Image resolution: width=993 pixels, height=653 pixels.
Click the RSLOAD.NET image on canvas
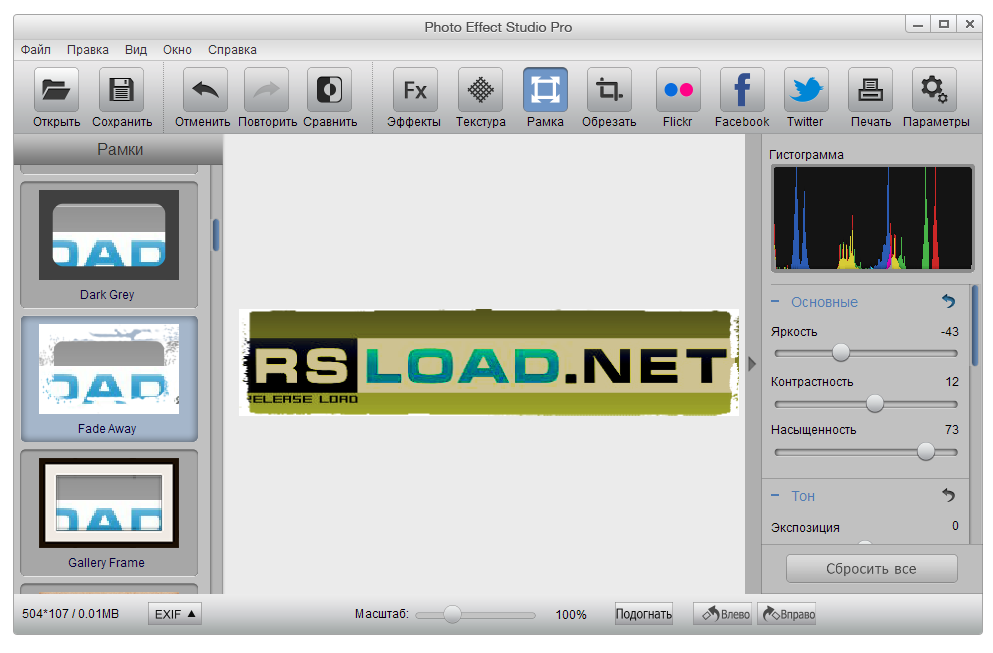coord(488,362)
